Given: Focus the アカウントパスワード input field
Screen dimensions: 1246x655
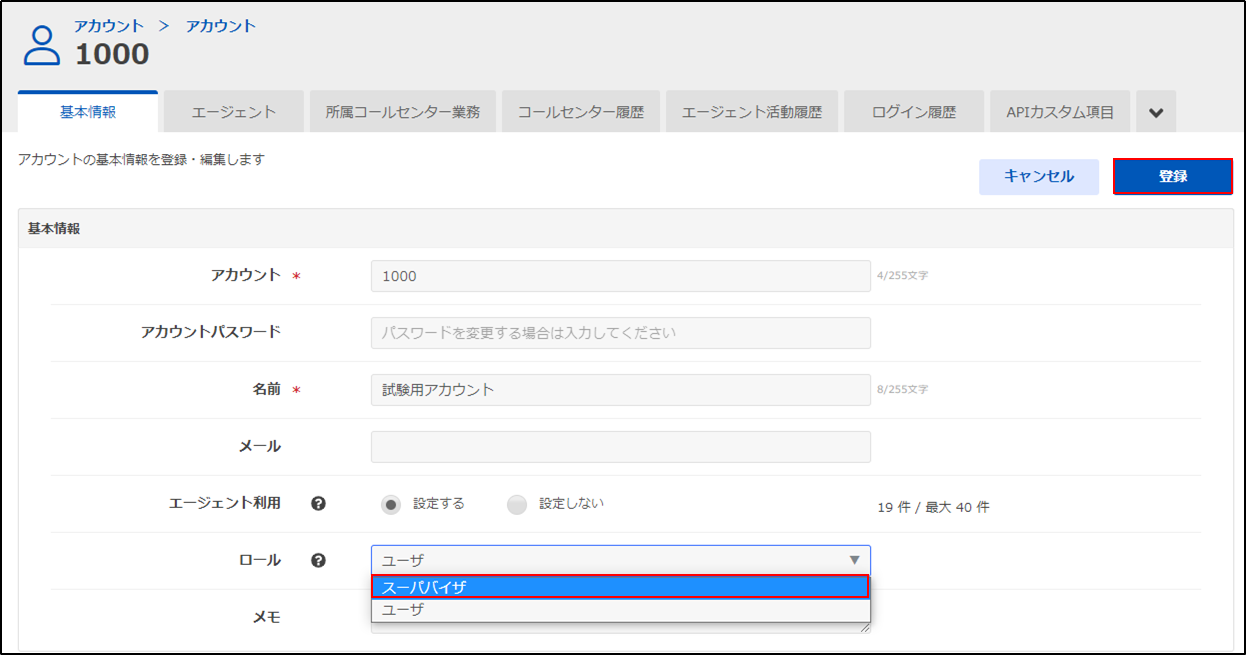Looking at the screenshot, I should [620, 333].
